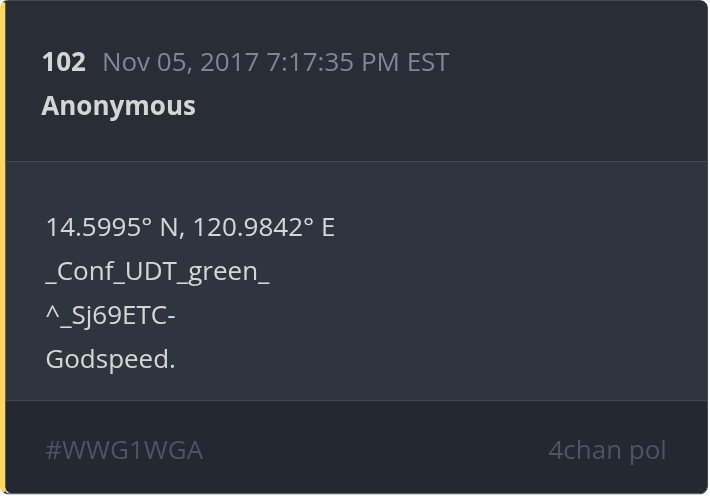Click the _Conf_UDT_green_ line
Viewport: 710px width, 496px height.
[157, 272]
